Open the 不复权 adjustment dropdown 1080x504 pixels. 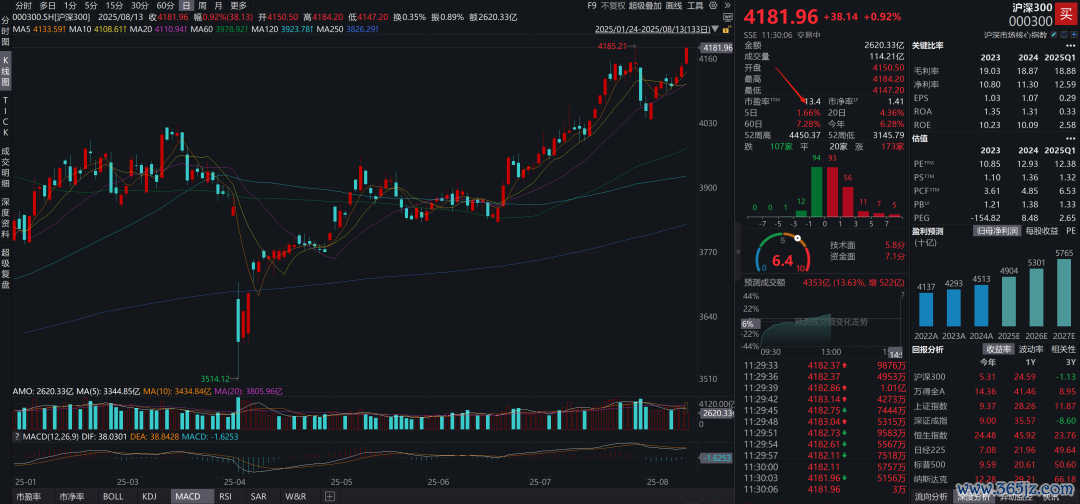613,5
